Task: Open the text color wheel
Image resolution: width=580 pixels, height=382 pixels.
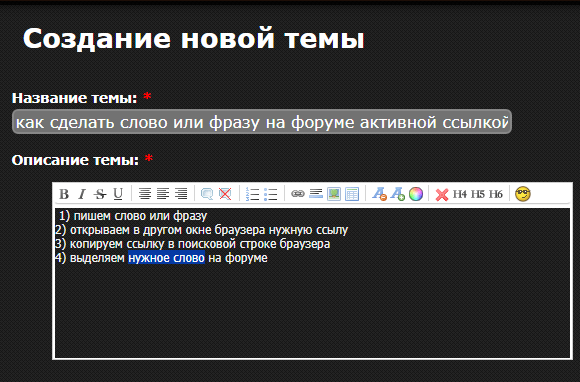Action: [416, 194]
